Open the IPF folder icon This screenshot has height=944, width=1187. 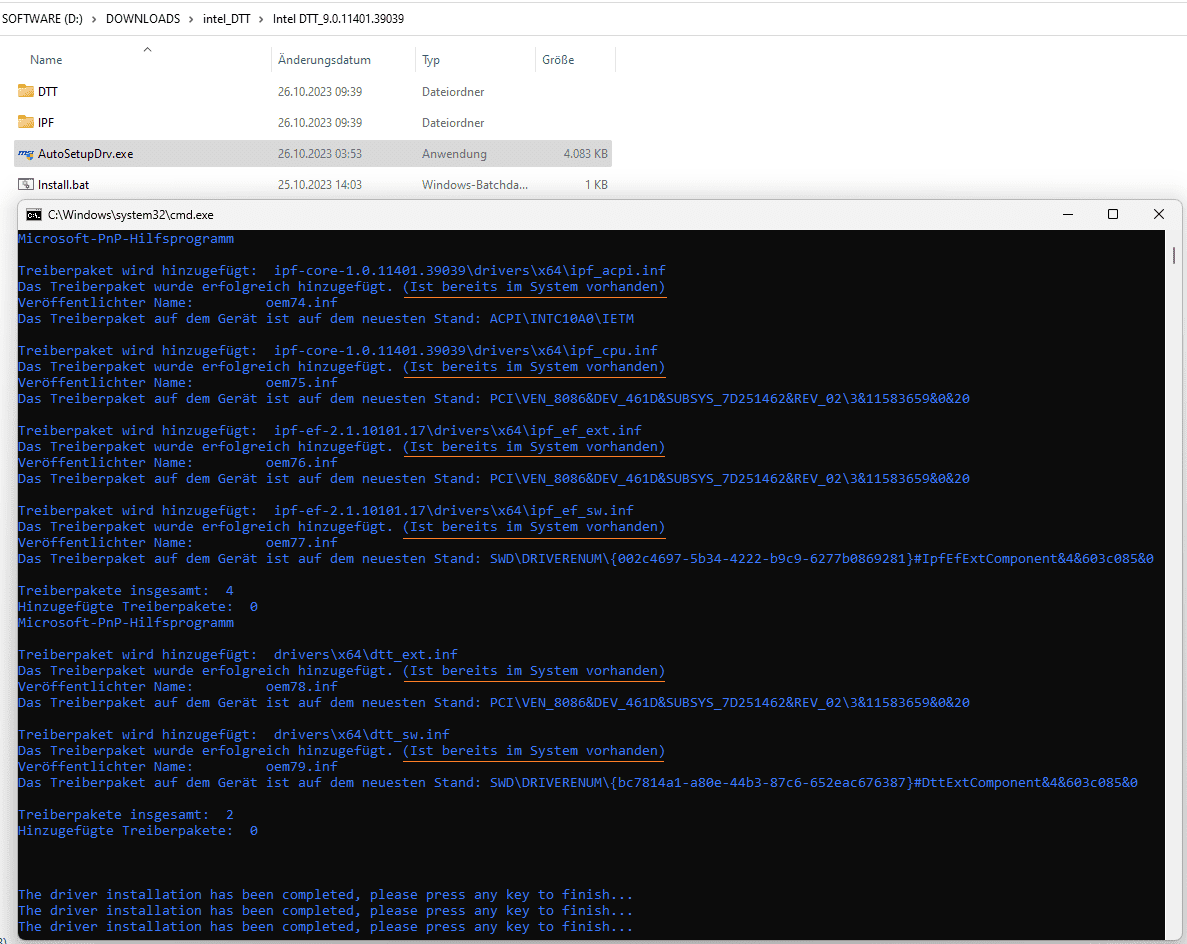(x=26, y=123)
